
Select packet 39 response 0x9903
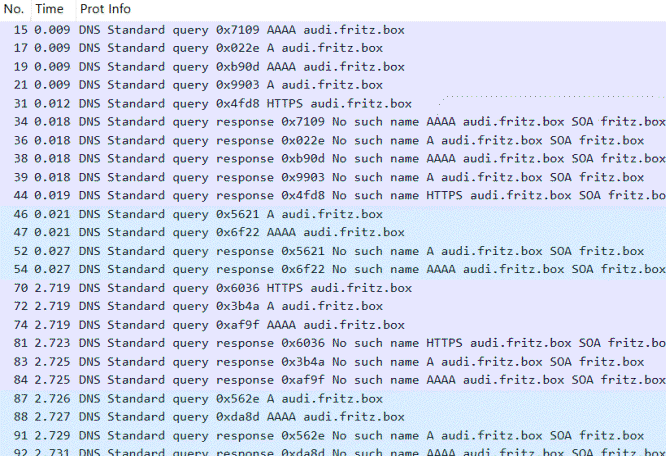point(333,177)
